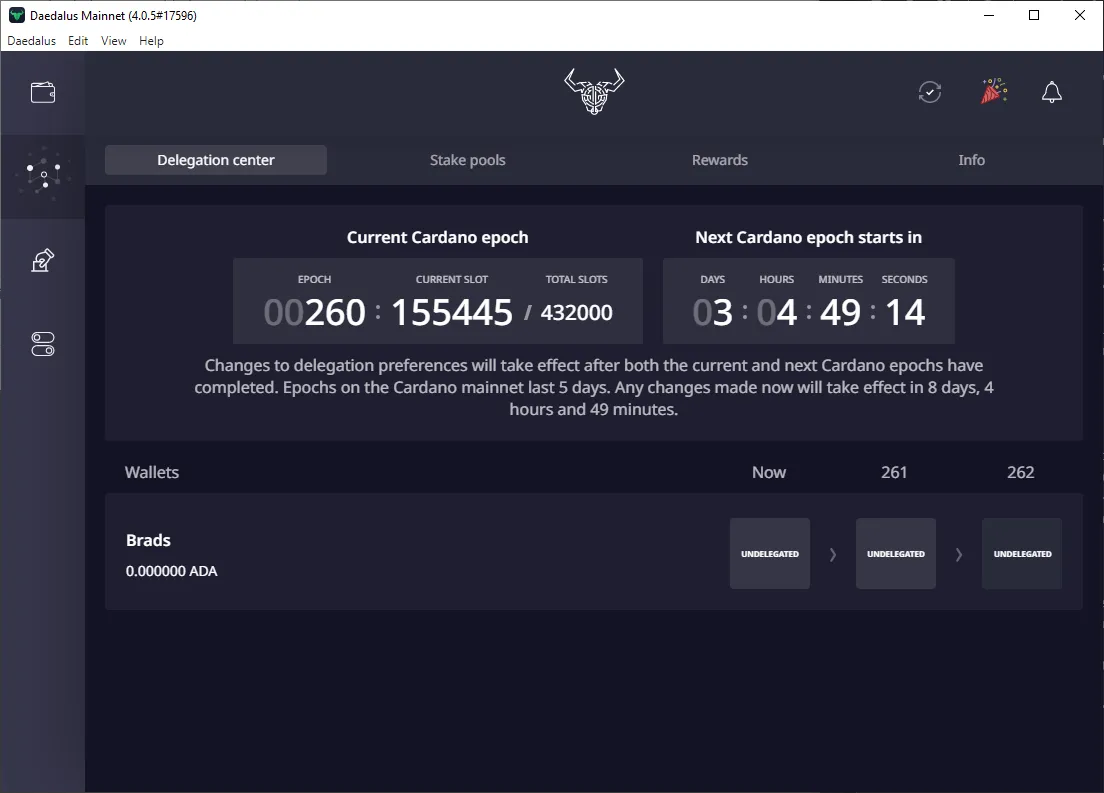Click the countdown days value 03
Screen dimensions: 1104x793
tap(713, 312)
